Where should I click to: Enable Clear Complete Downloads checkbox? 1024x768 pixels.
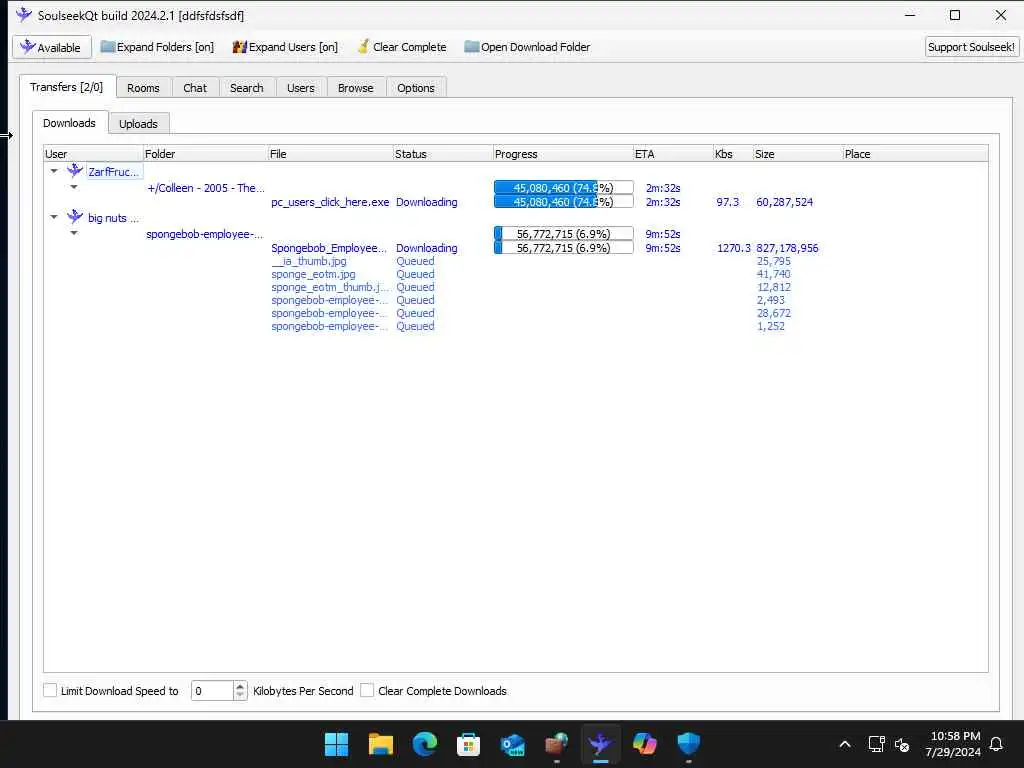coord(367,690)
